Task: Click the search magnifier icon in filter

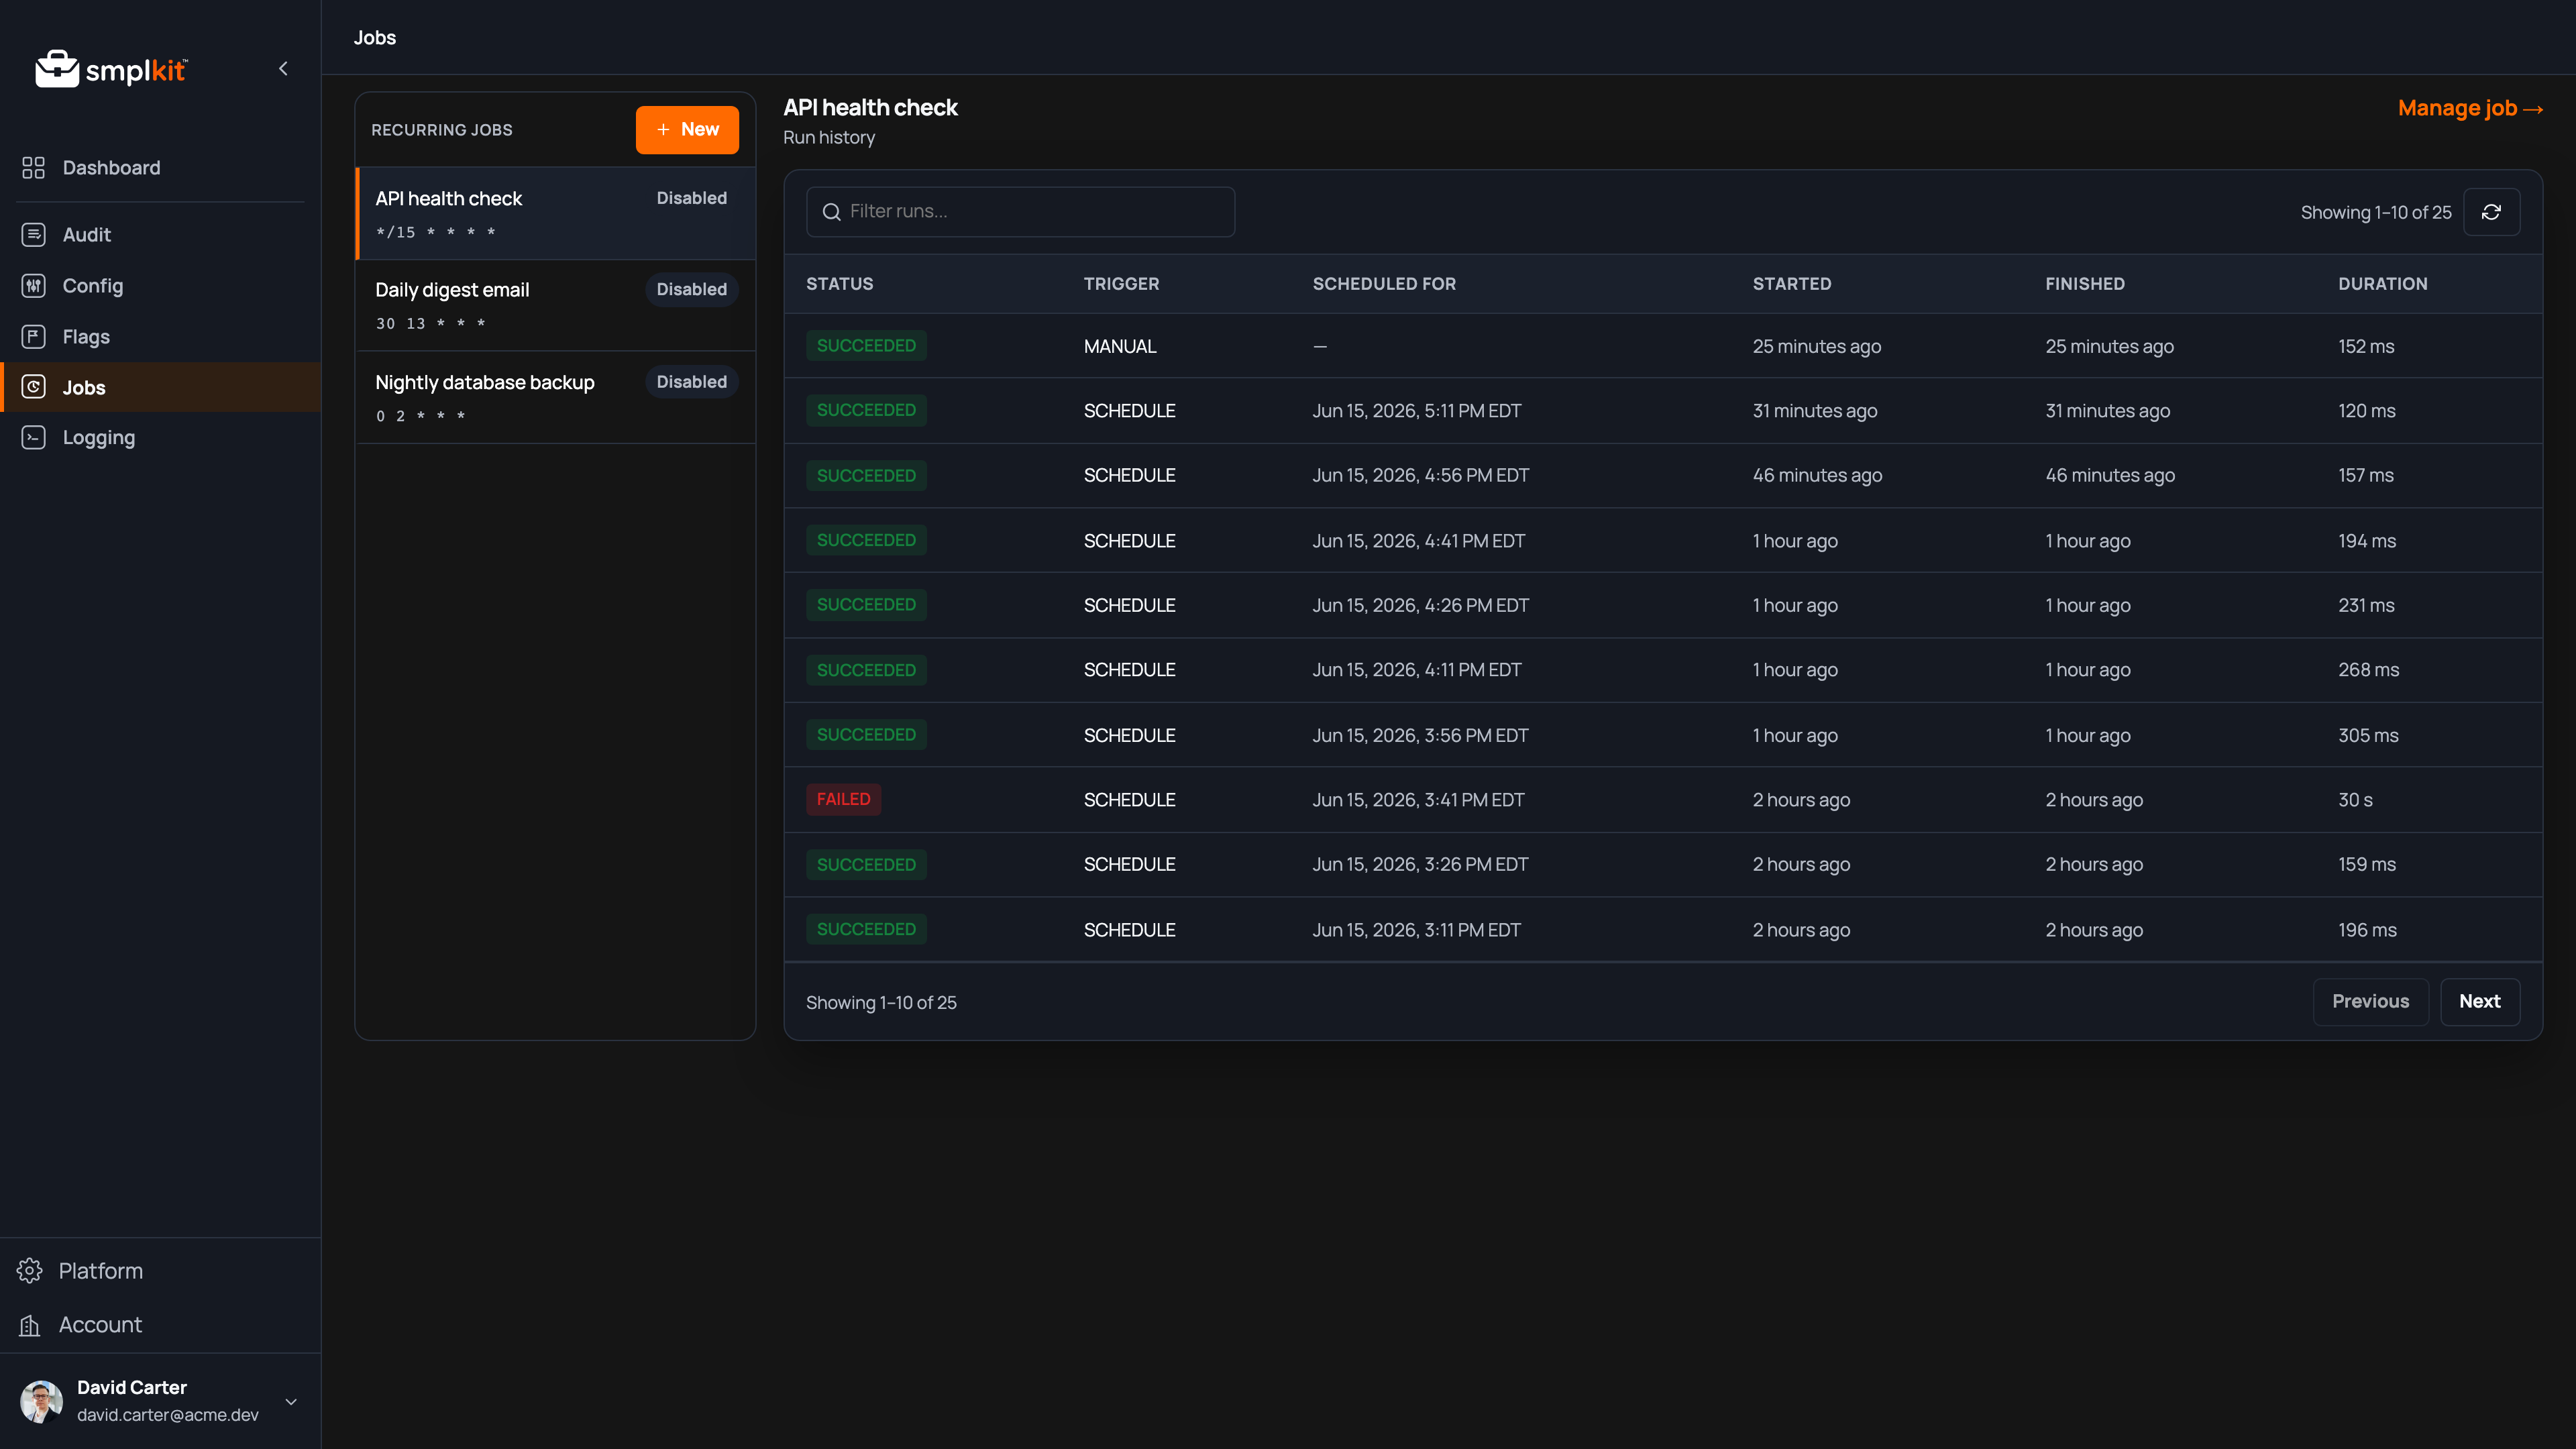Action: tap(831, 212)
